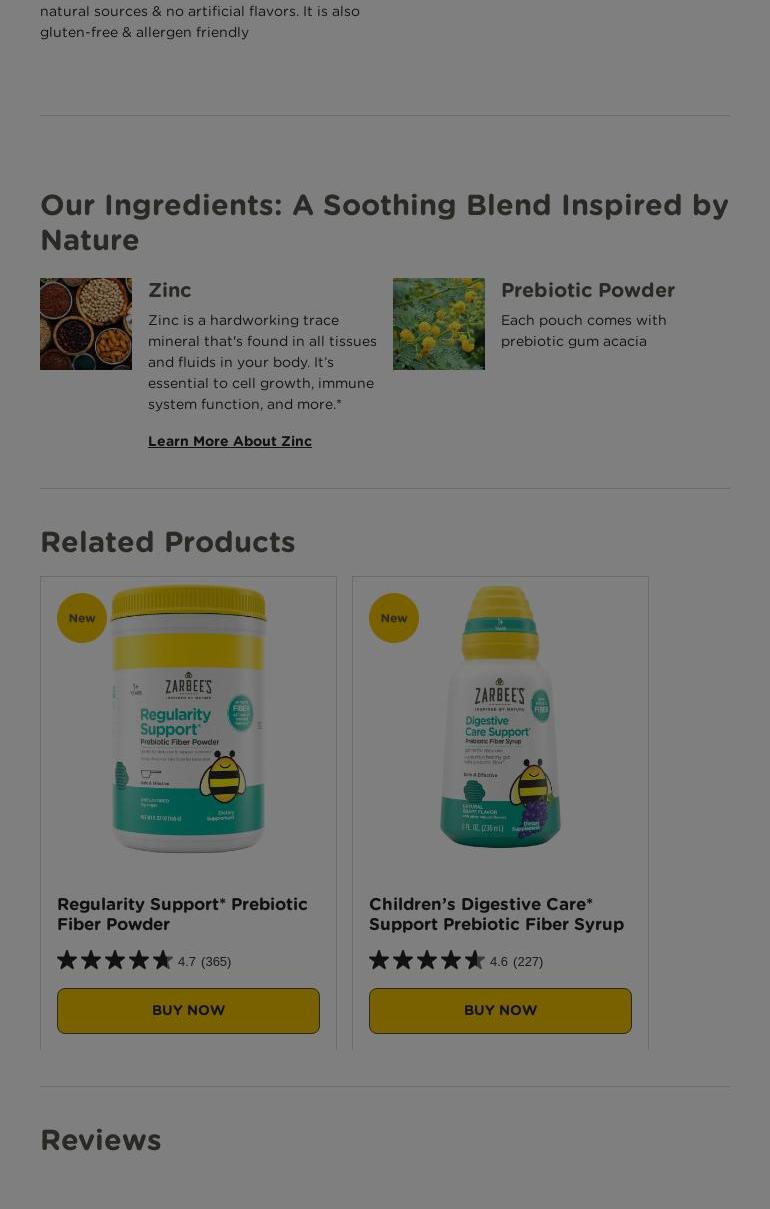Click the first star of the 4.7 rating

point(67,961)
